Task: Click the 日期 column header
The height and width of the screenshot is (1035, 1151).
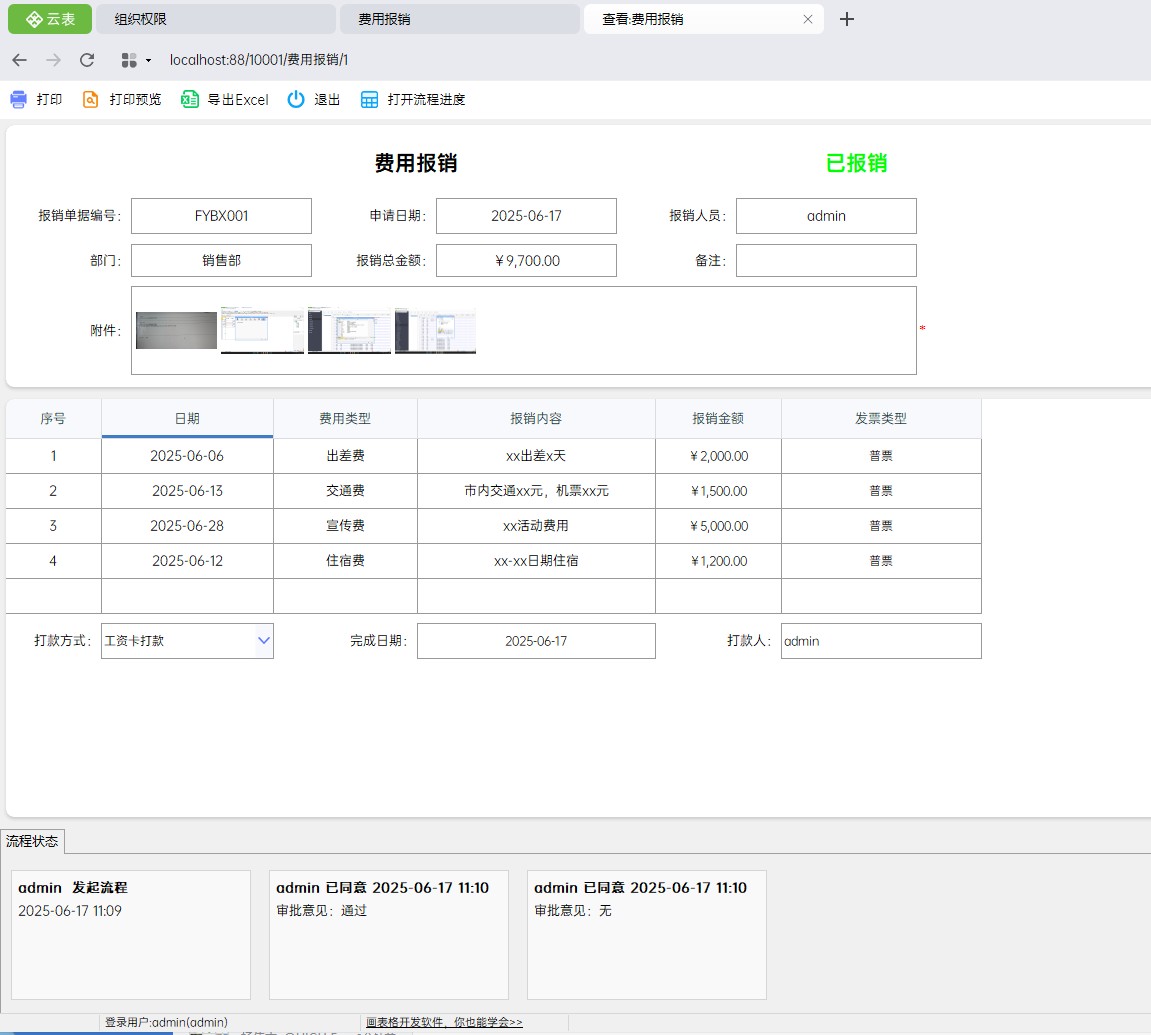Action: (187, 418)
